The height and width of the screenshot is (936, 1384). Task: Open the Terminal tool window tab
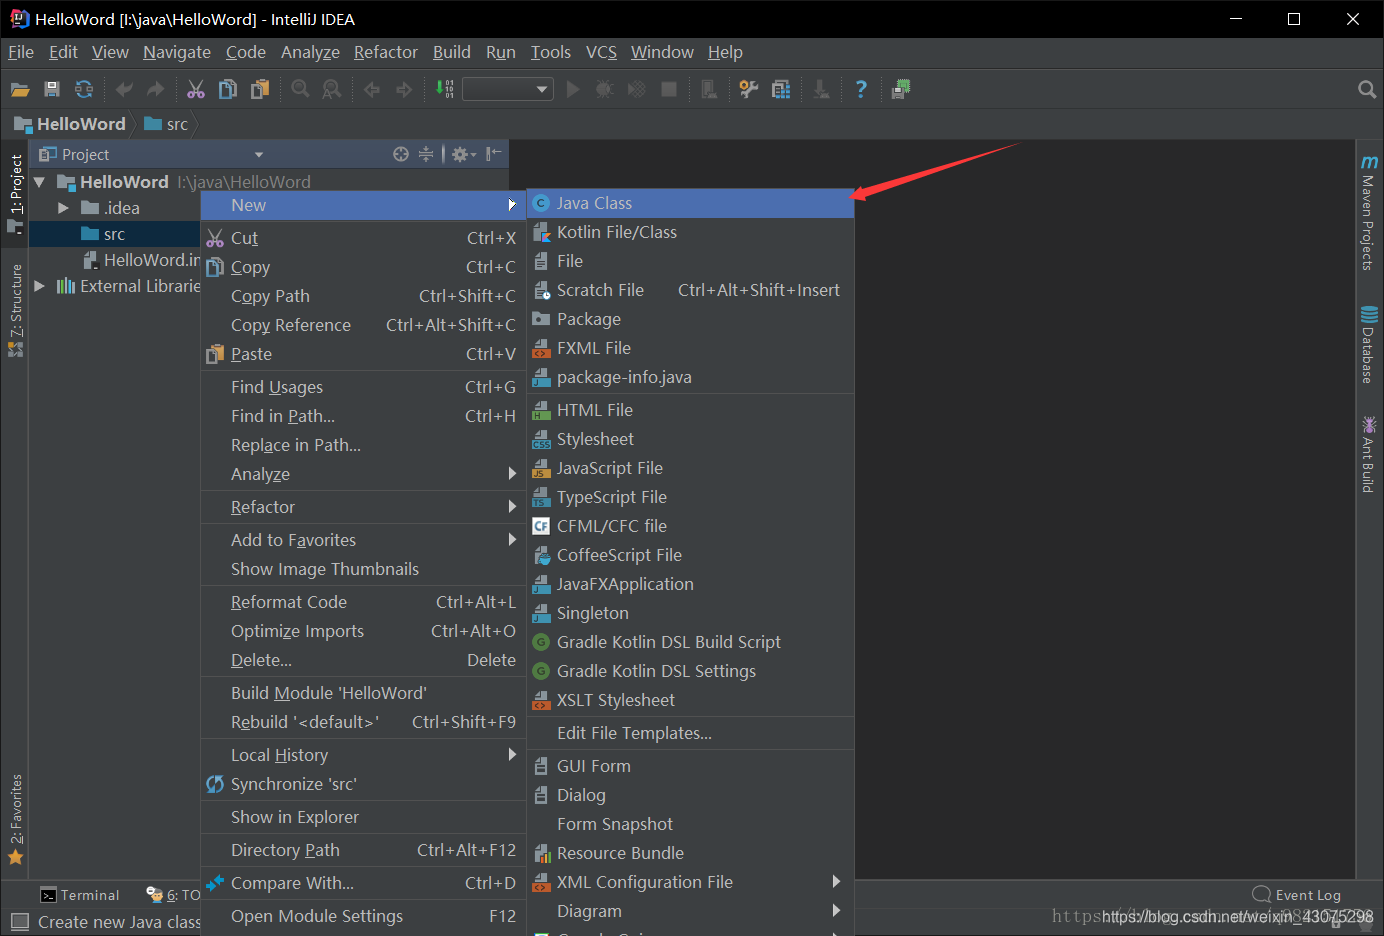80,895
